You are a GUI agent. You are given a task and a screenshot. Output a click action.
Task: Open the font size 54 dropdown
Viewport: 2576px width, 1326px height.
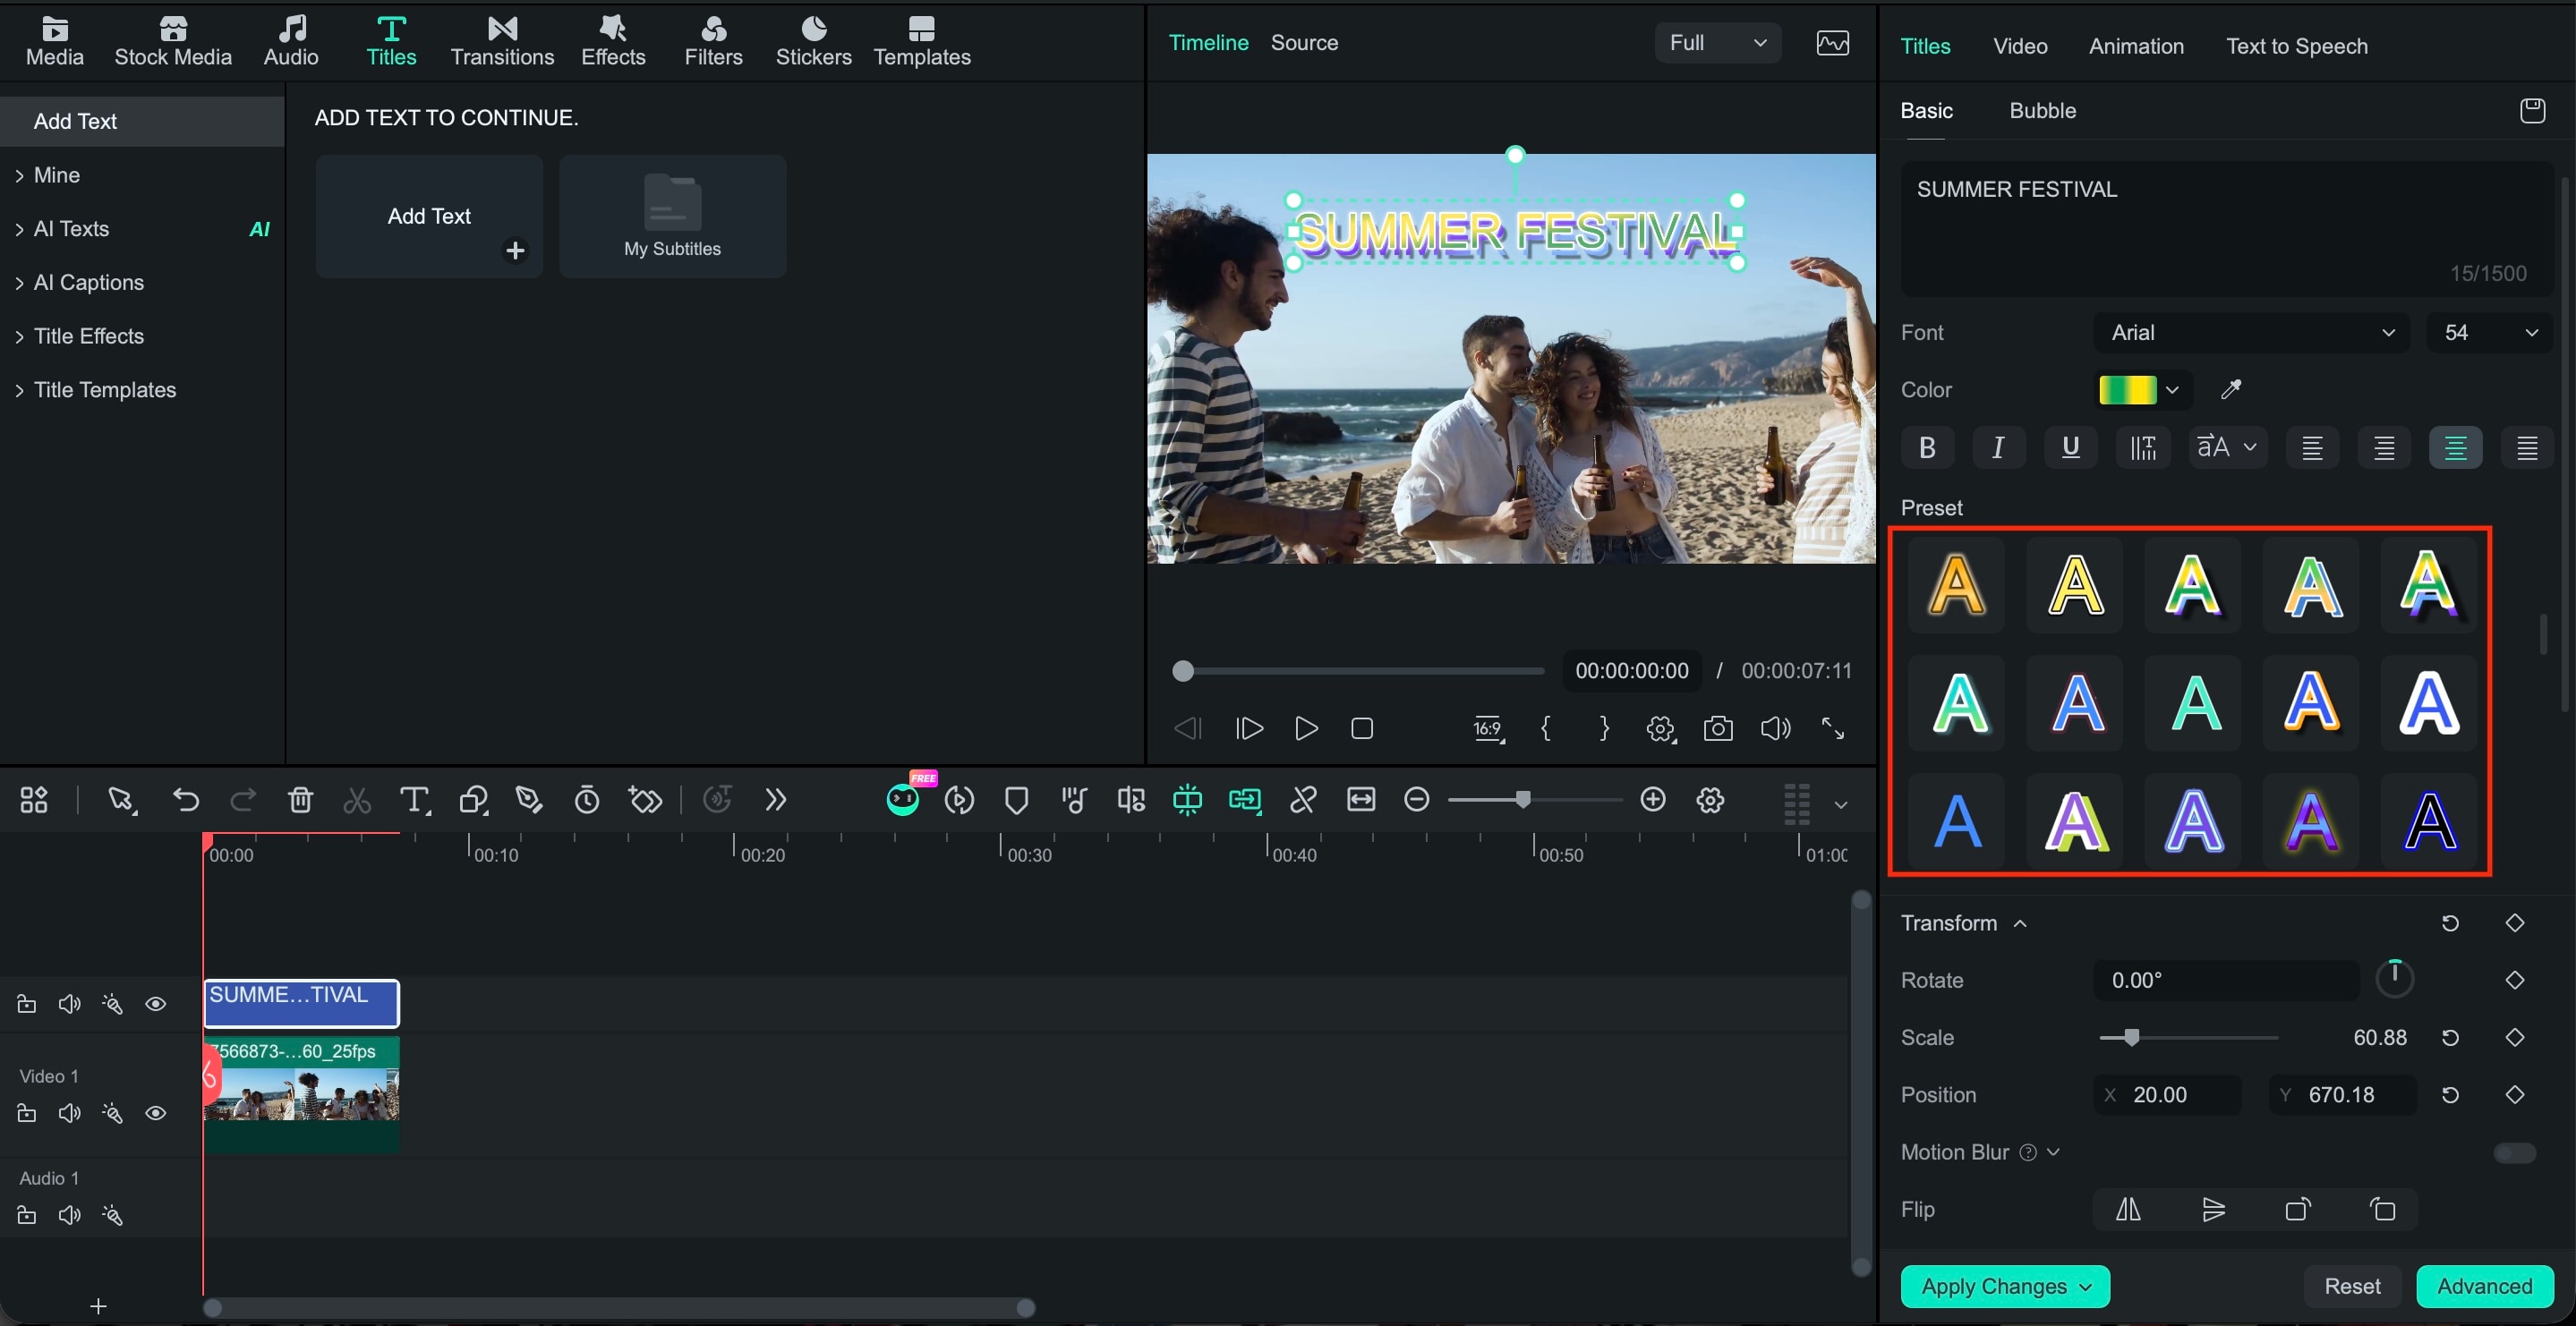[2490, 333]
